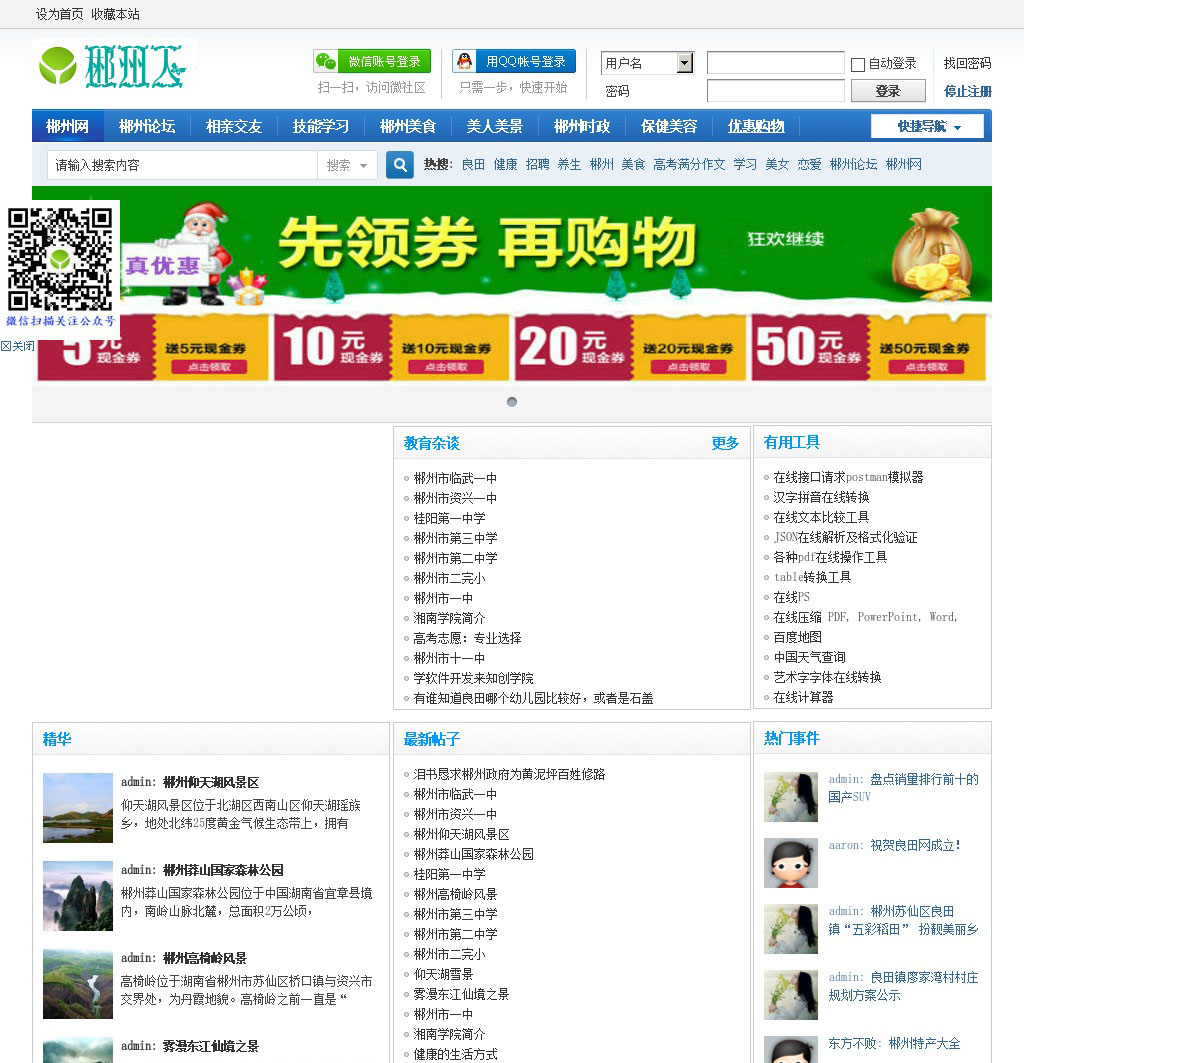1200x1063 pixels.
Task: Claim the 50元 cash coupon on banner
Action: point(926,367)
